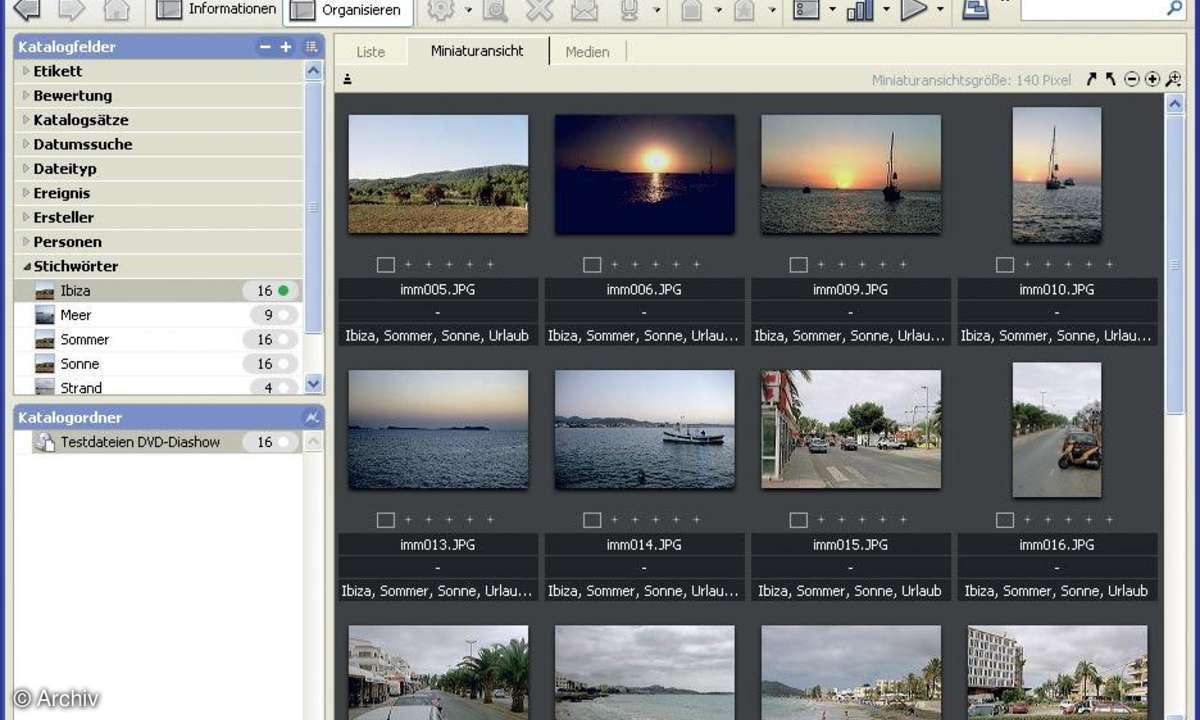Click the magnifier icon in the search field
This screenshot has width=1200, height=720.
tap(1174, 8)
